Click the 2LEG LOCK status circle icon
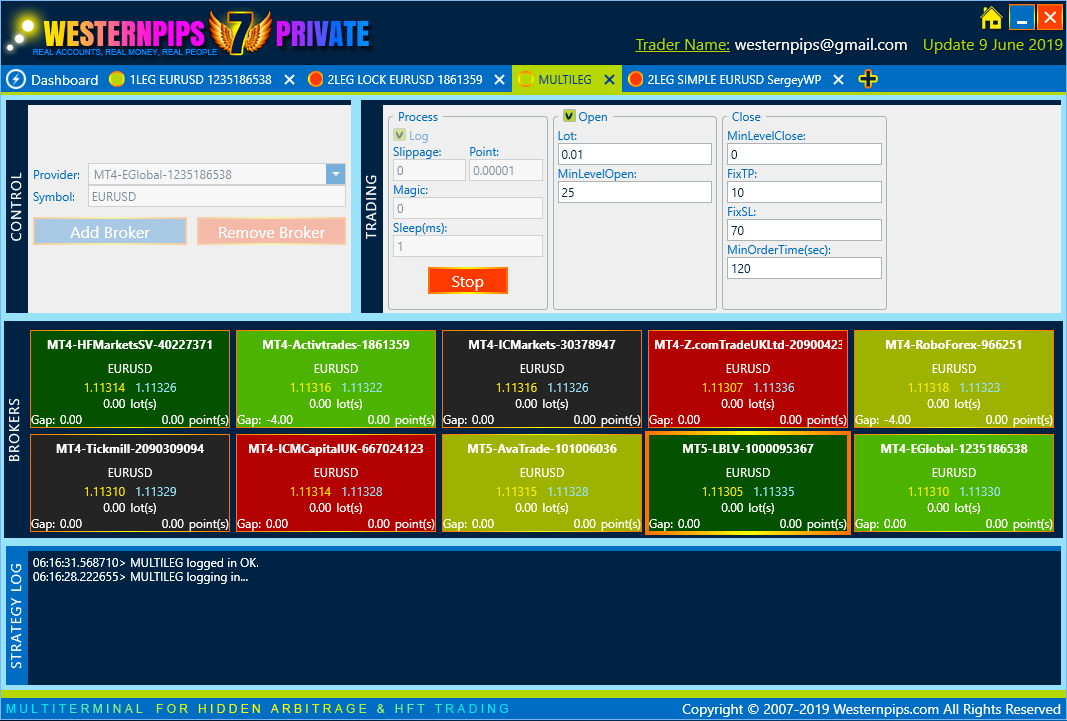The image size is (1067, 721). [315, 80]
